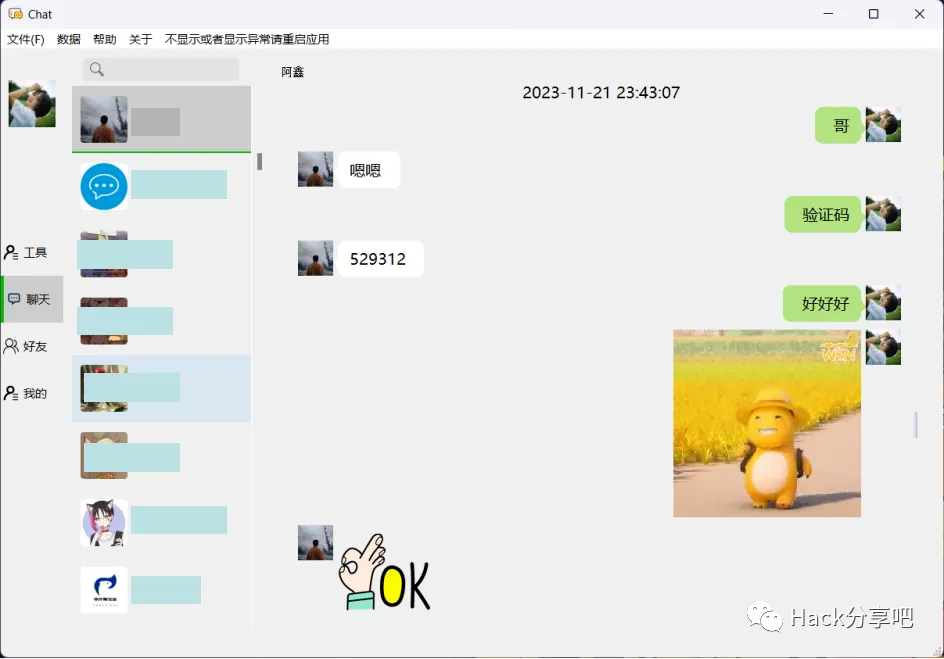This screenshot has width=944, height=659.
Task: Click sender avatar beside 529312 message
Action: (315, 258)
